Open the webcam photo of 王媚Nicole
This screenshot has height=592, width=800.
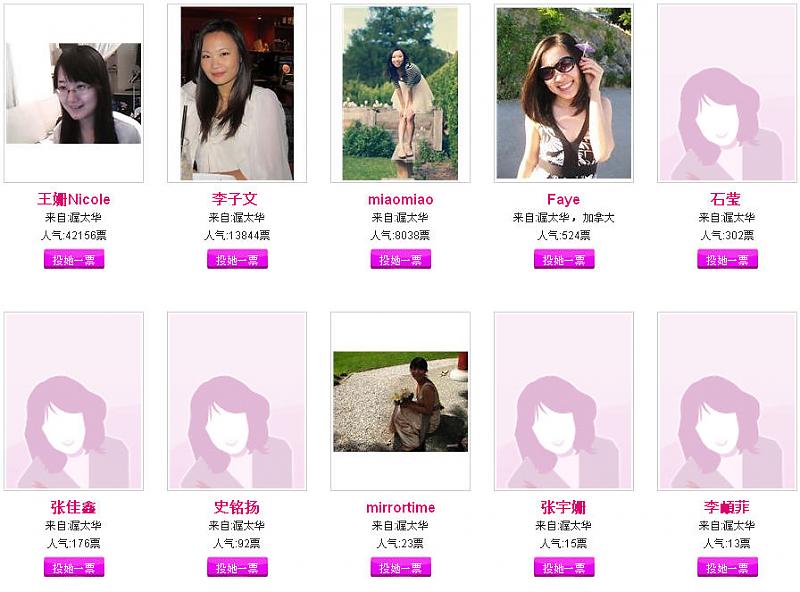tap(73, 93)
